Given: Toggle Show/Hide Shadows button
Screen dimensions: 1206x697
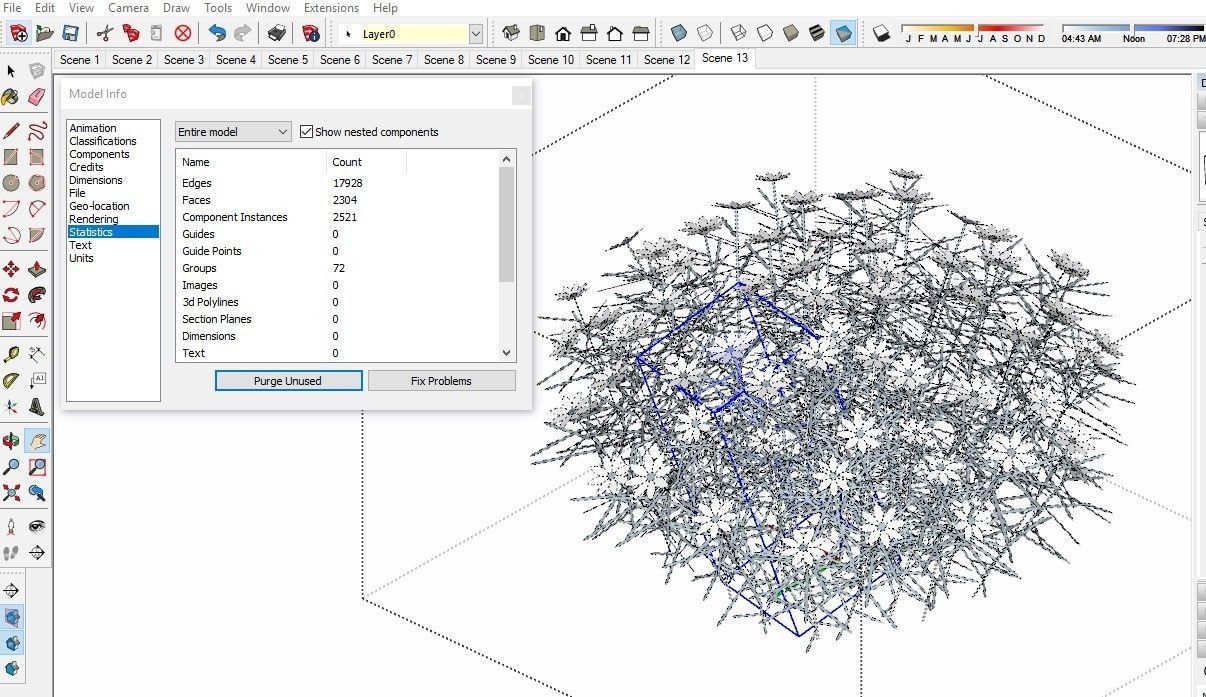Looking at the screenshot, I should (x=881, y=33).
